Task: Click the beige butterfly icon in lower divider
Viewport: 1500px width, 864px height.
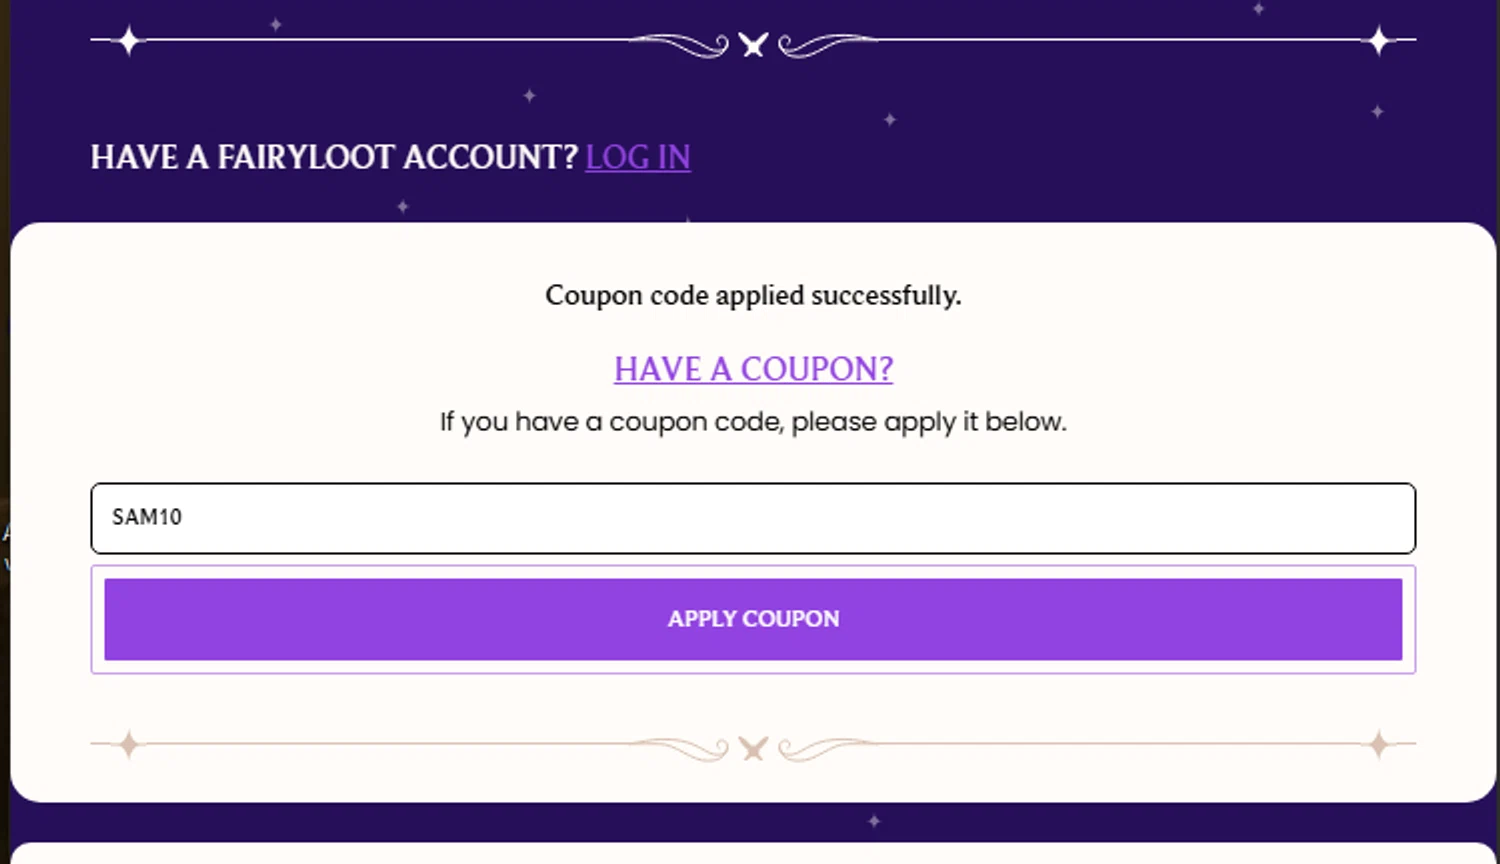Action: pyautogui.click(x=753, y=748)
